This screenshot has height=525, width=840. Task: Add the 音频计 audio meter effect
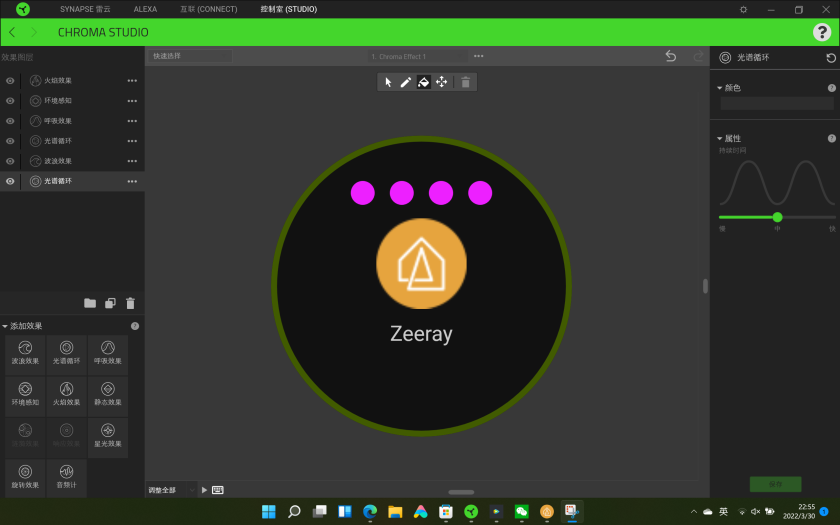click(x=66, y=478)
